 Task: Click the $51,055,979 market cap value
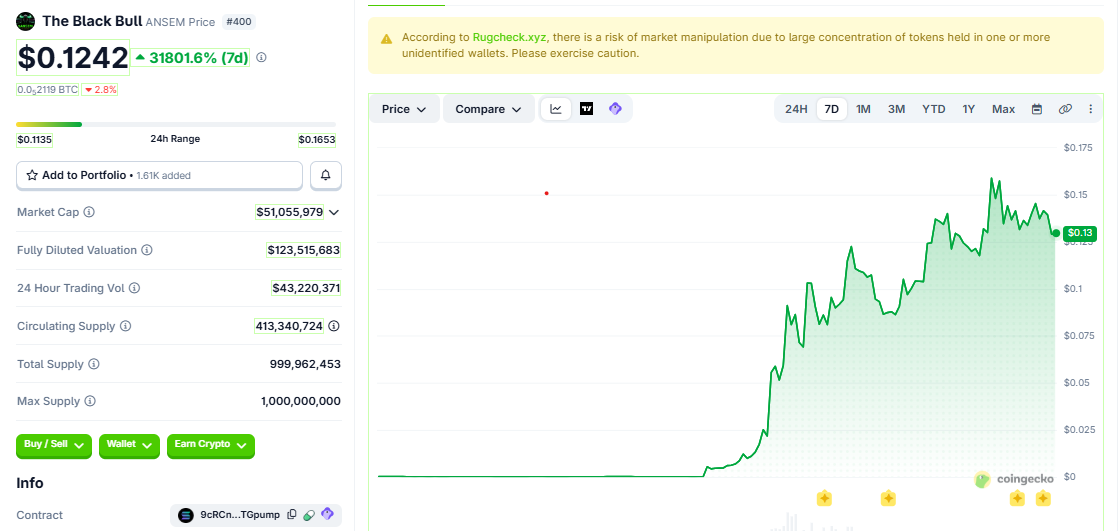click(x=290, y=212)
